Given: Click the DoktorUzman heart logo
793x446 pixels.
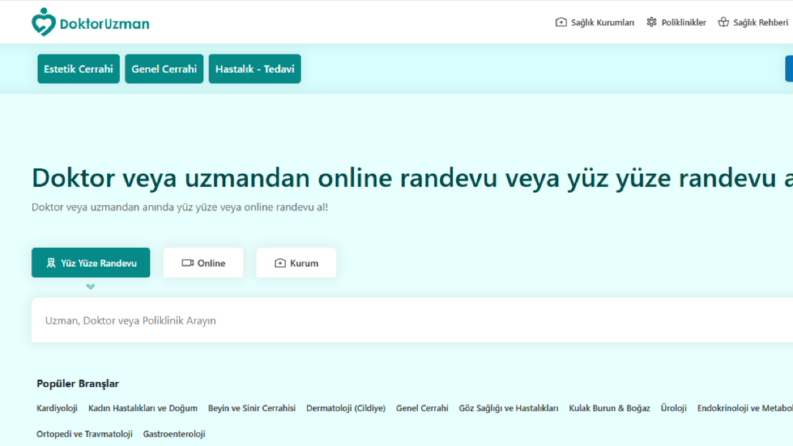Looking at the screenshot, I should coord(43,22).
